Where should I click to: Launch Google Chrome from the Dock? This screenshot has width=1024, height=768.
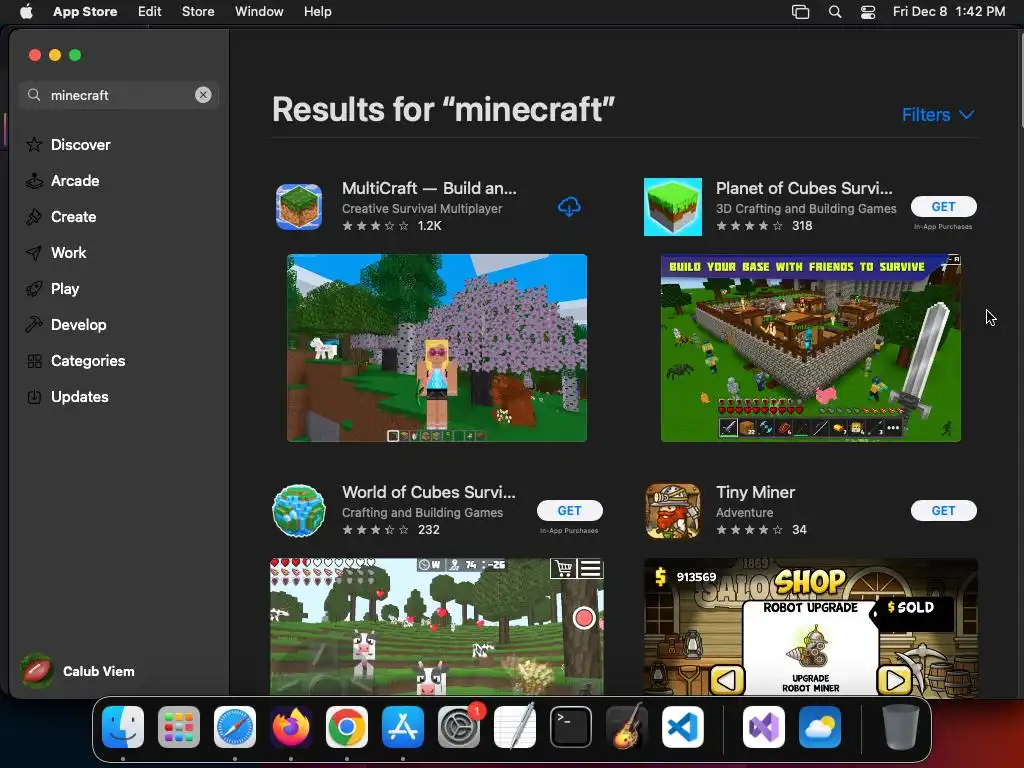point(347,727)
